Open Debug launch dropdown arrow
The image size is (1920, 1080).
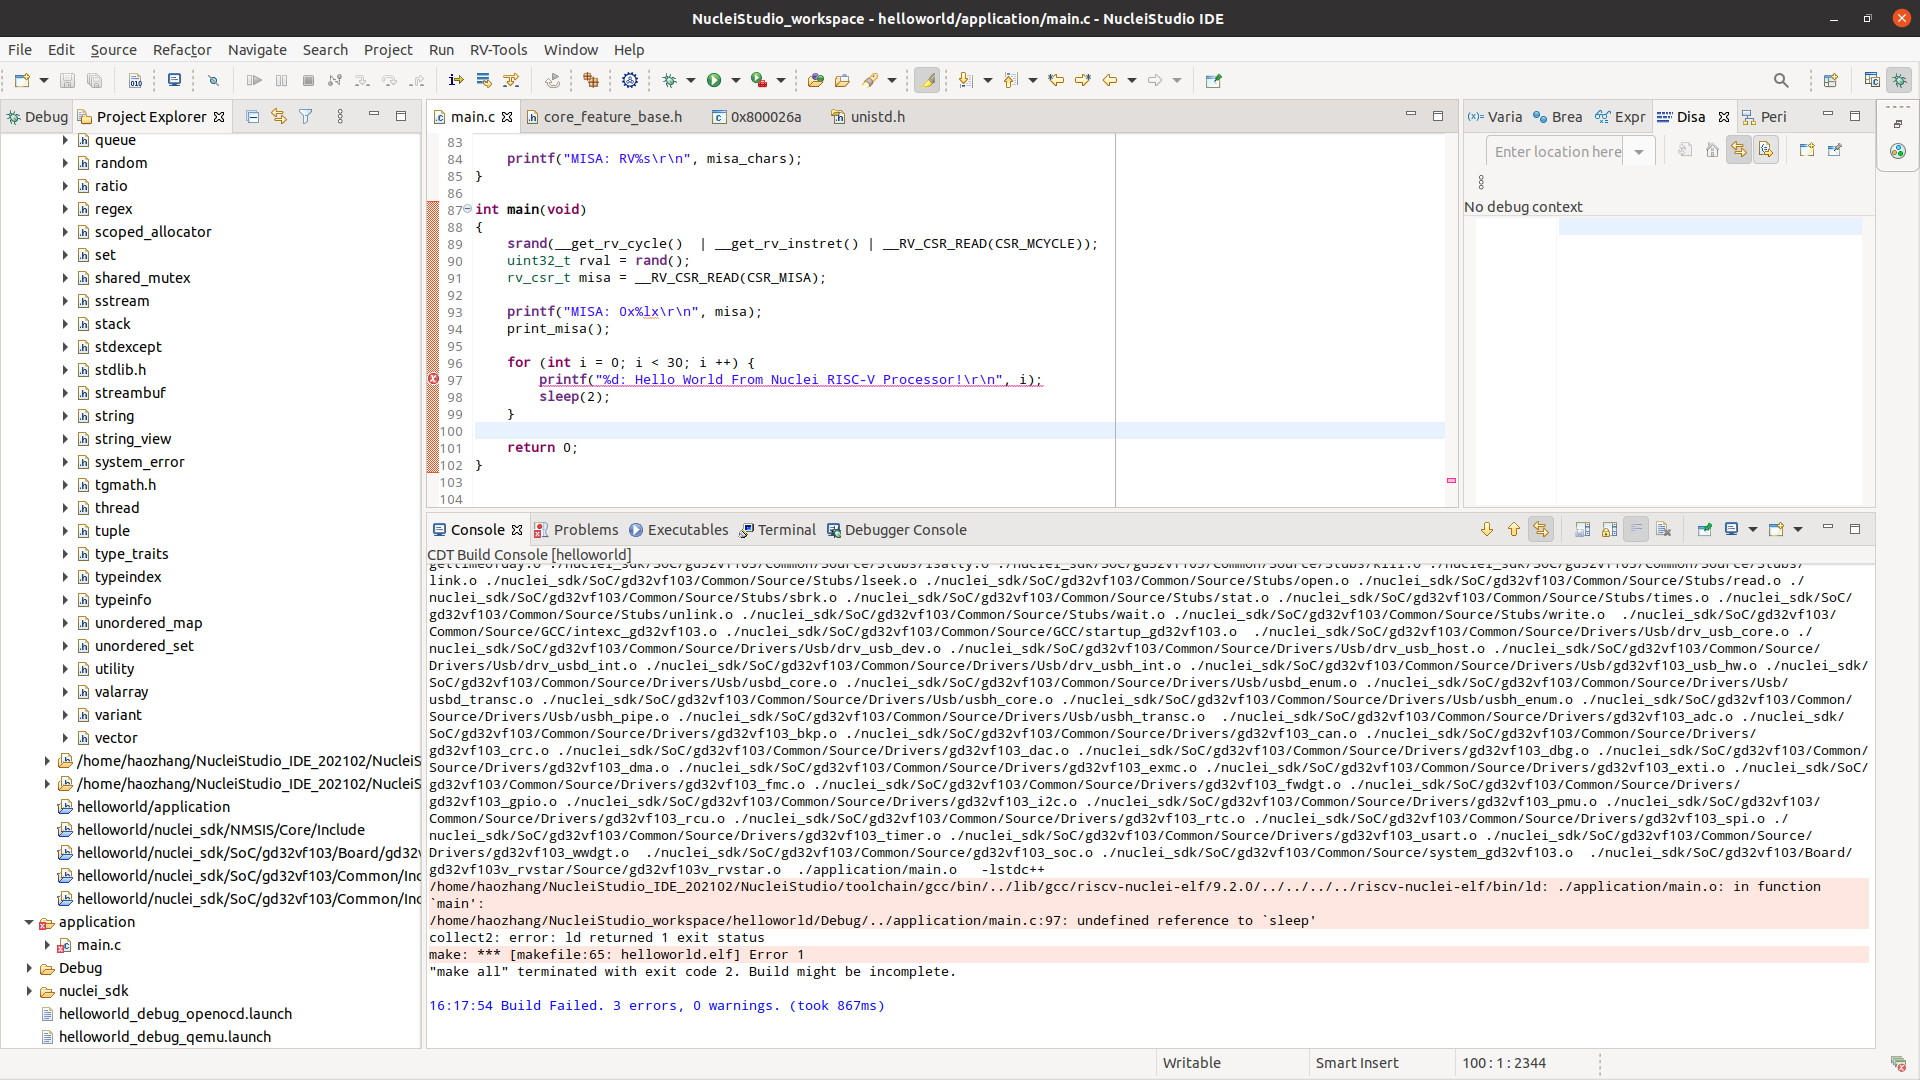(690, 81)
